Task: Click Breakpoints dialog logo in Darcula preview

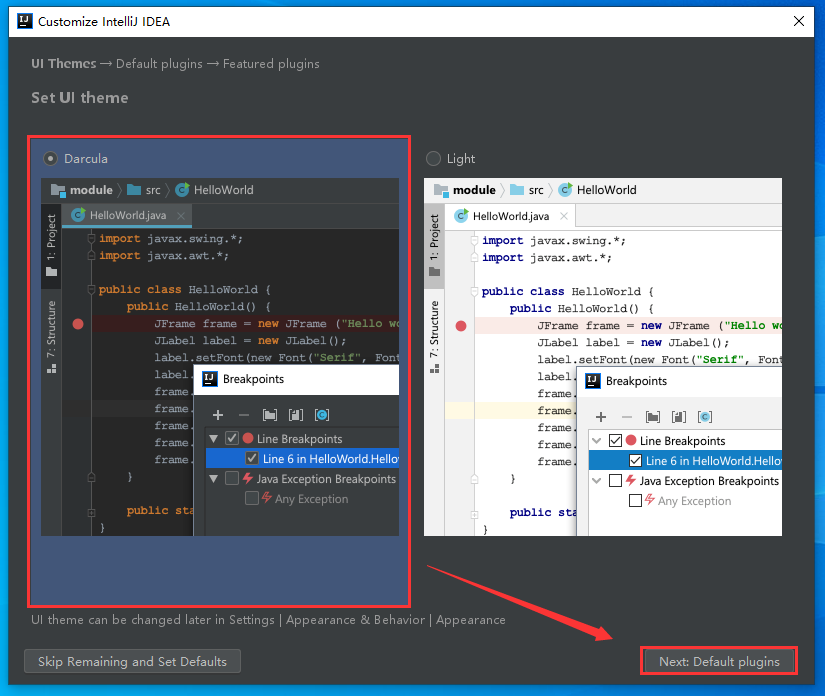Action: (x=210, y=379)
